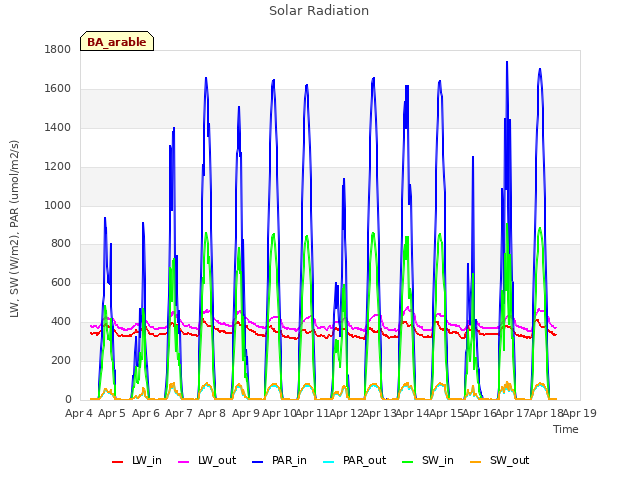
Task: Click the blue PAR_in legend swatch
Action: pos(258,462)
